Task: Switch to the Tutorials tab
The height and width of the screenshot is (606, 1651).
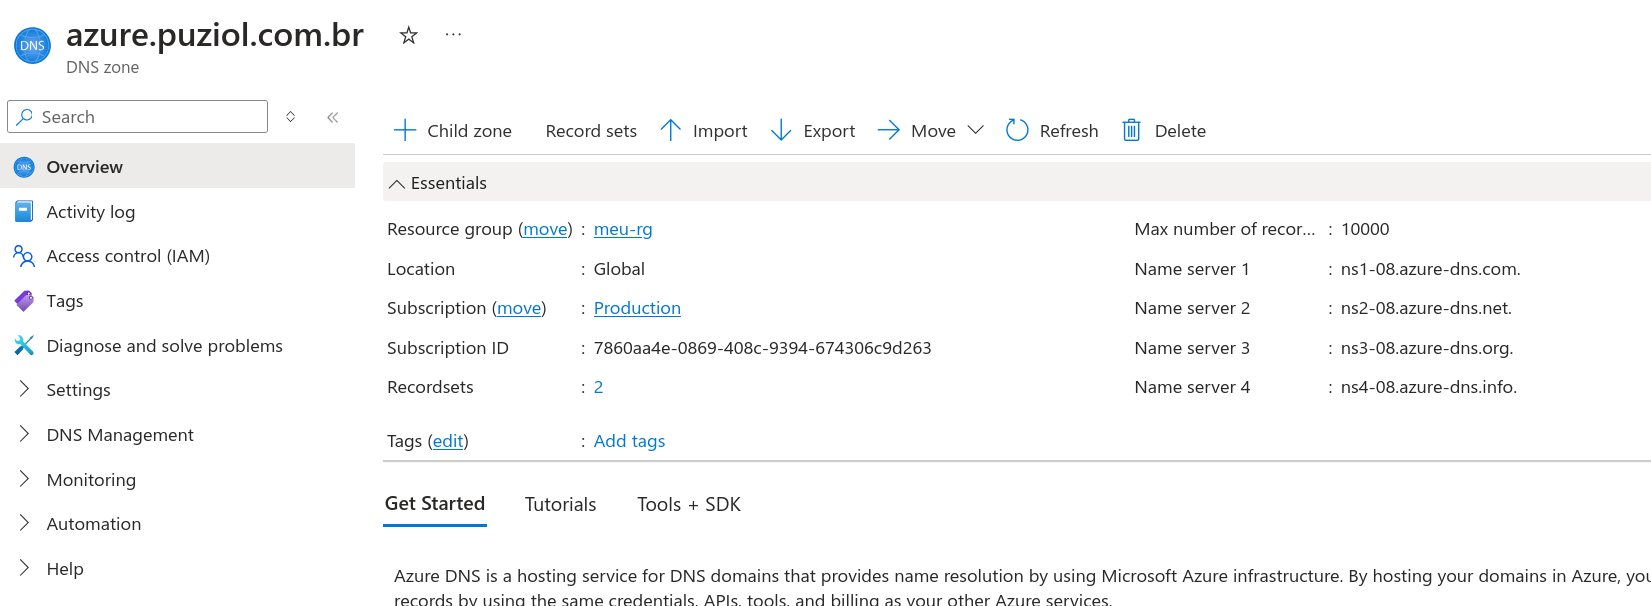Action: pyautogui.click(x=560, y=505)
